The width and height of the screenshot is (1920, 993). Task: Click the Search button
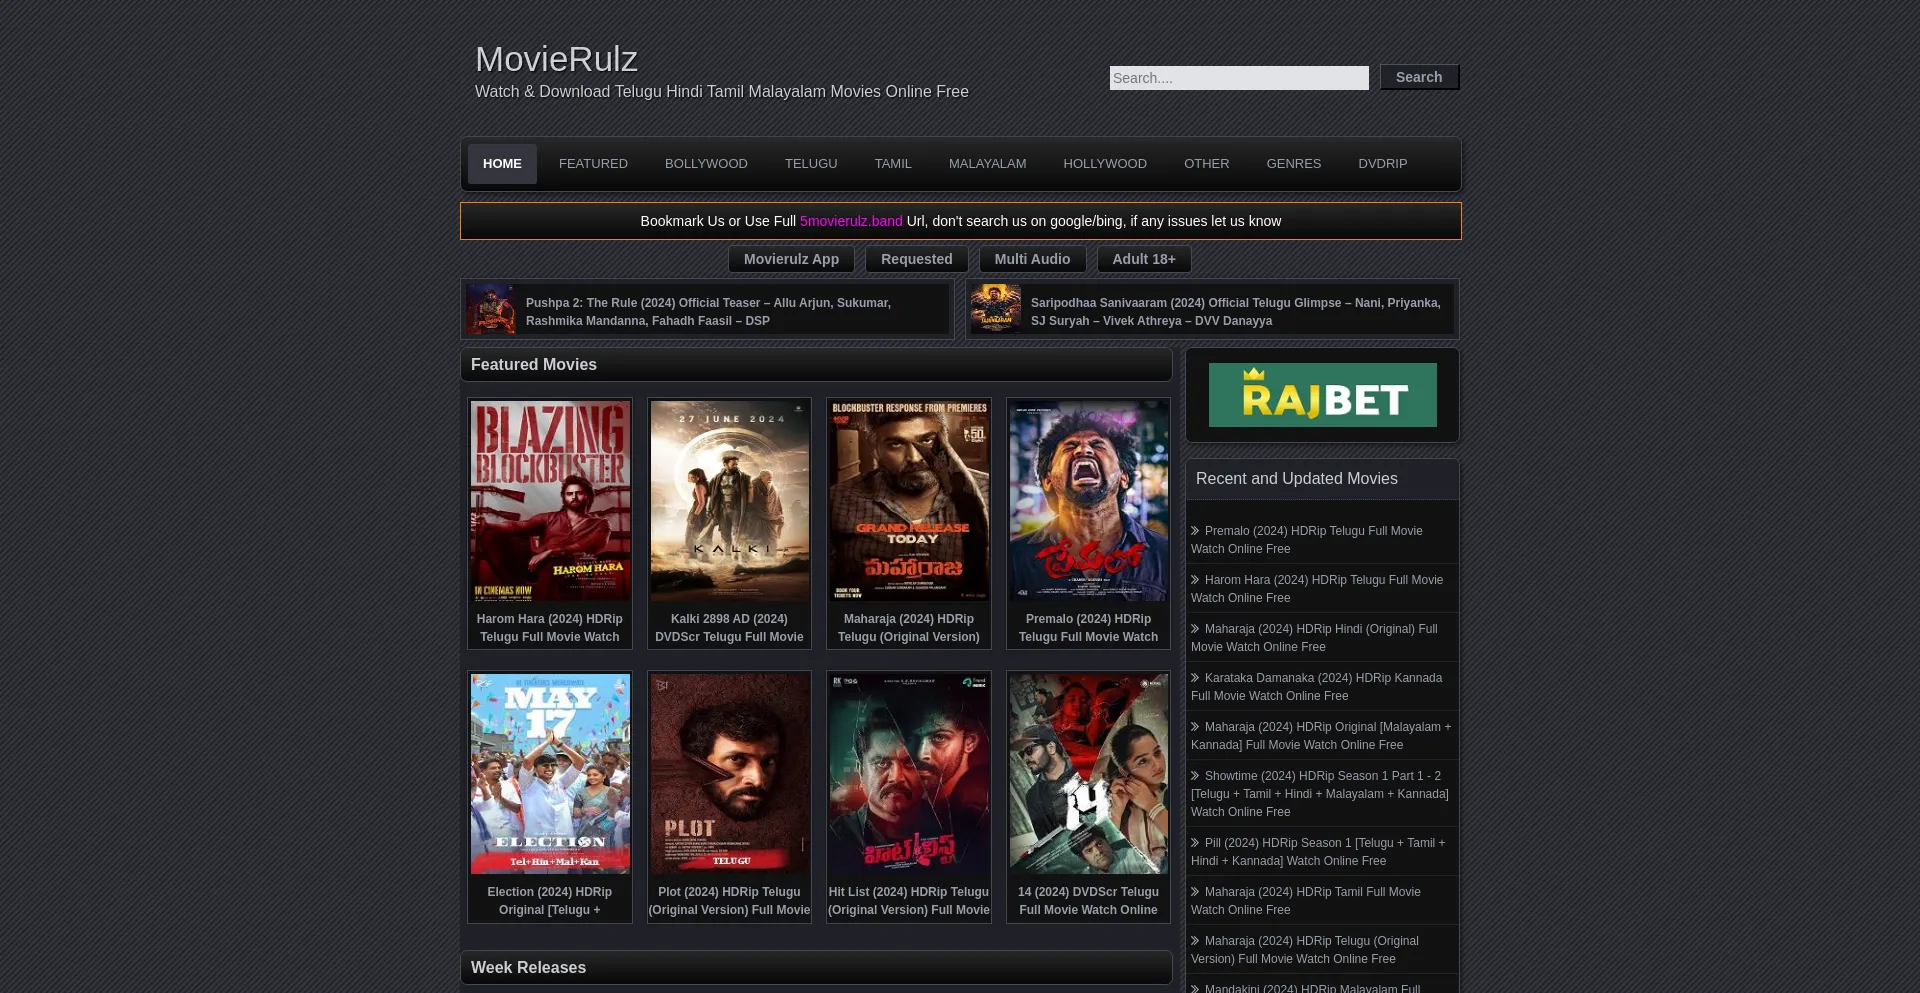click(1419, 77)
